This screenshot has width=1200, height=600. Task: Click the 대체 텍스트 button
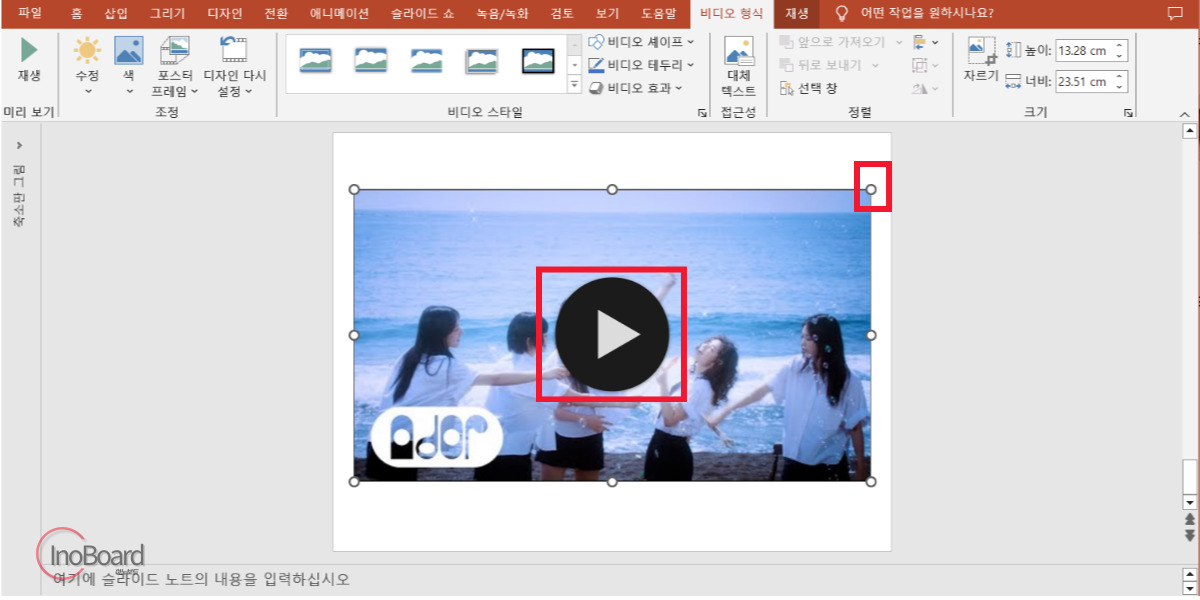(739, 67)
